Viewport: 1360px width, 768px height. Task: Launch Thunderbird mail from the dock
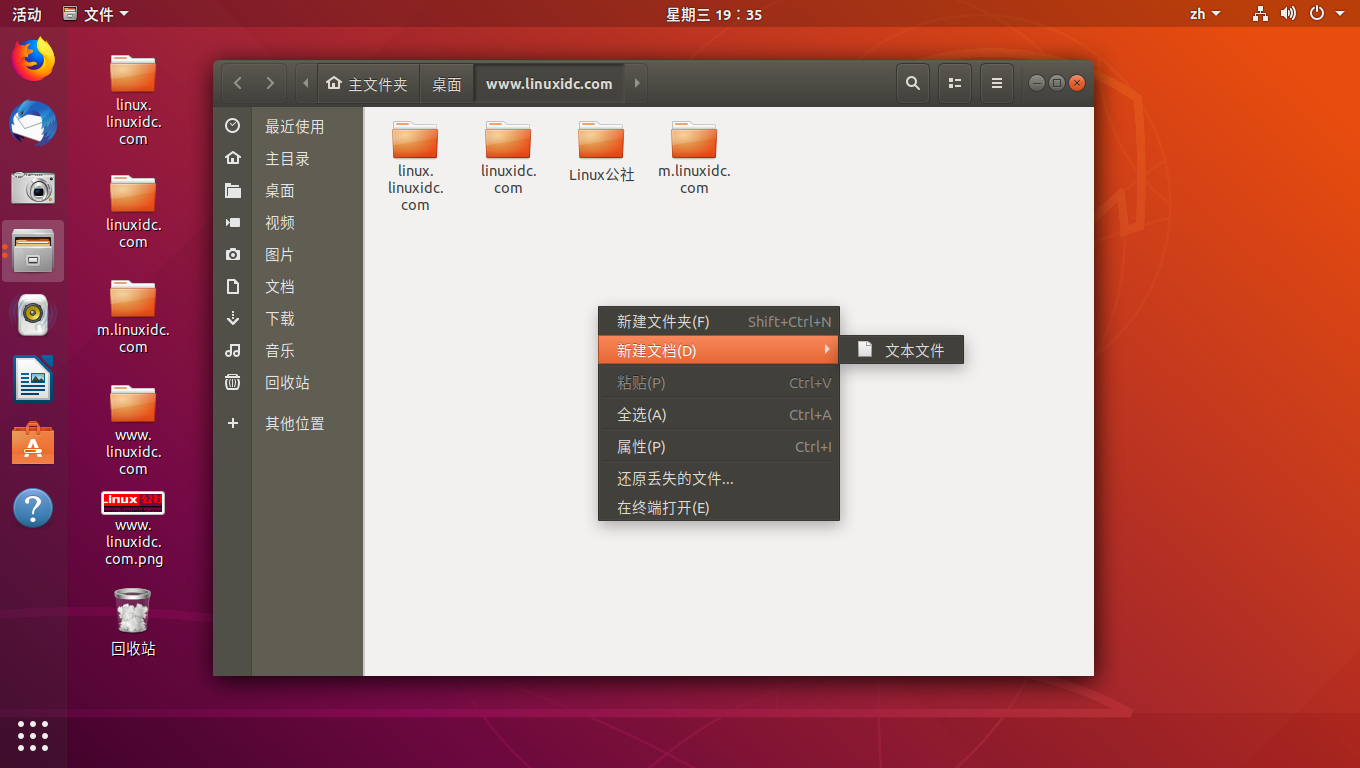[33, 124]
